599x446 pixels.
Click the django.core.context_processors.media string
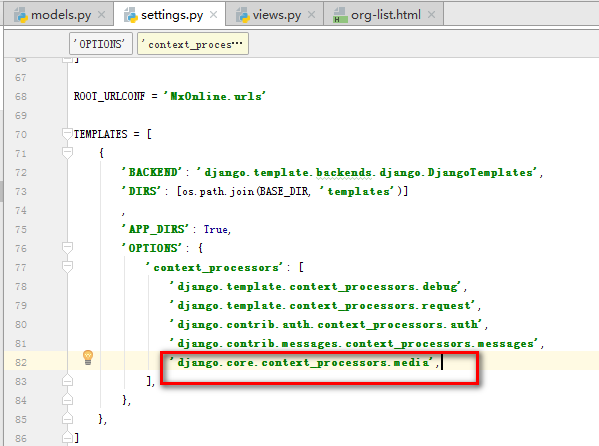click(x=302, y=362)
